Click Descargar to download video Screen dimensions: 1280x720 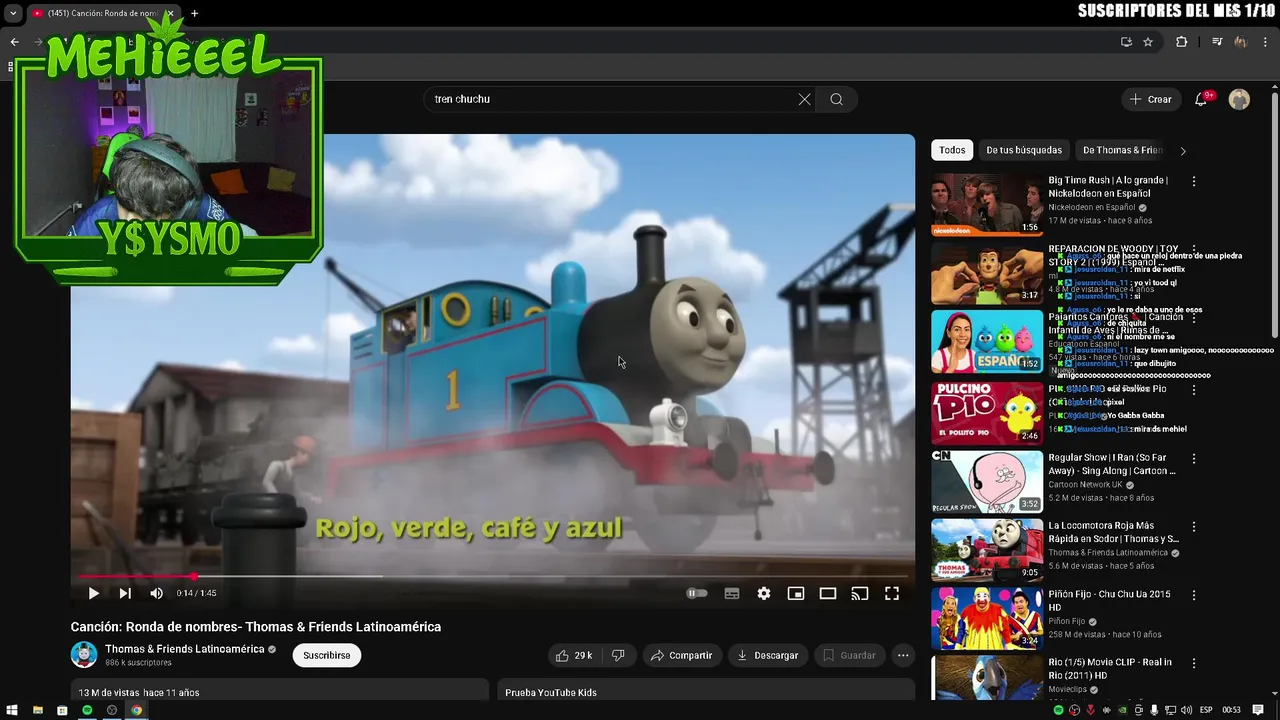click(767, 655)
